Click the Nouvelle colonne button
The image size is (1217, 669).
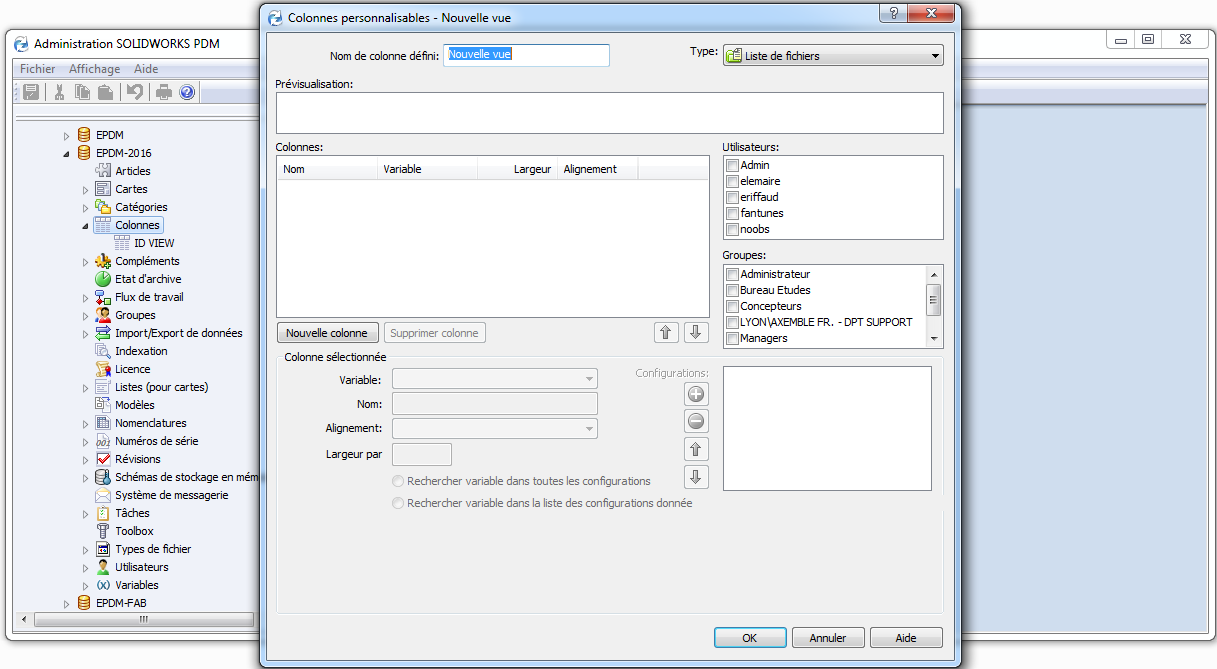pos(327,333)
